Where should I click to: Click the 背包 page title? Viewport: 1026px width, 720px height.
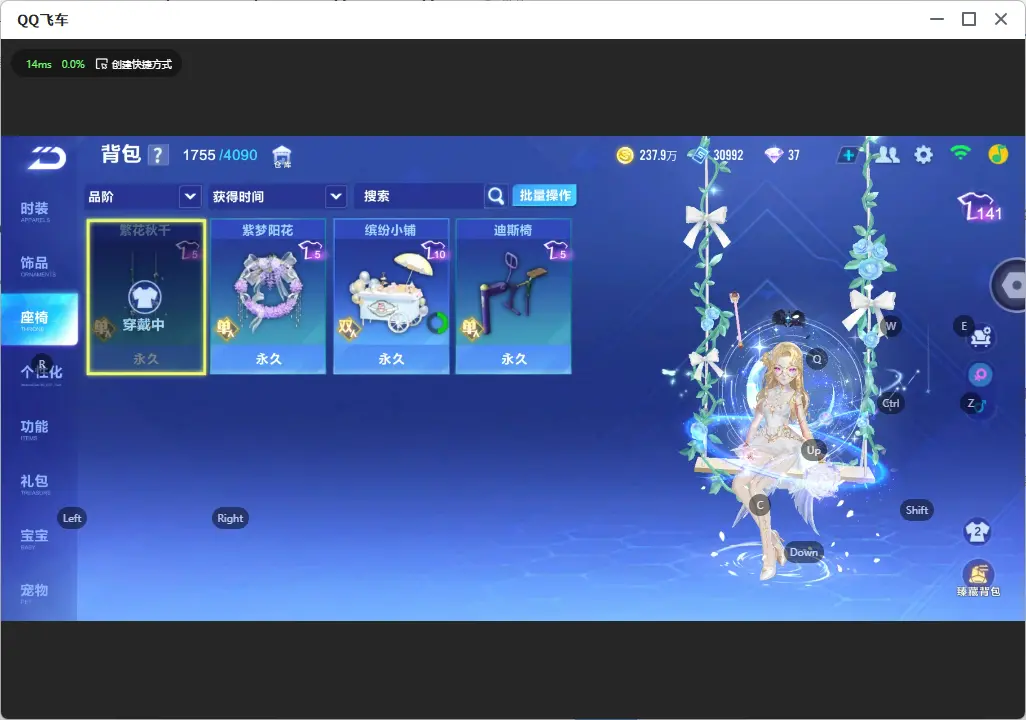pos(121,154)
